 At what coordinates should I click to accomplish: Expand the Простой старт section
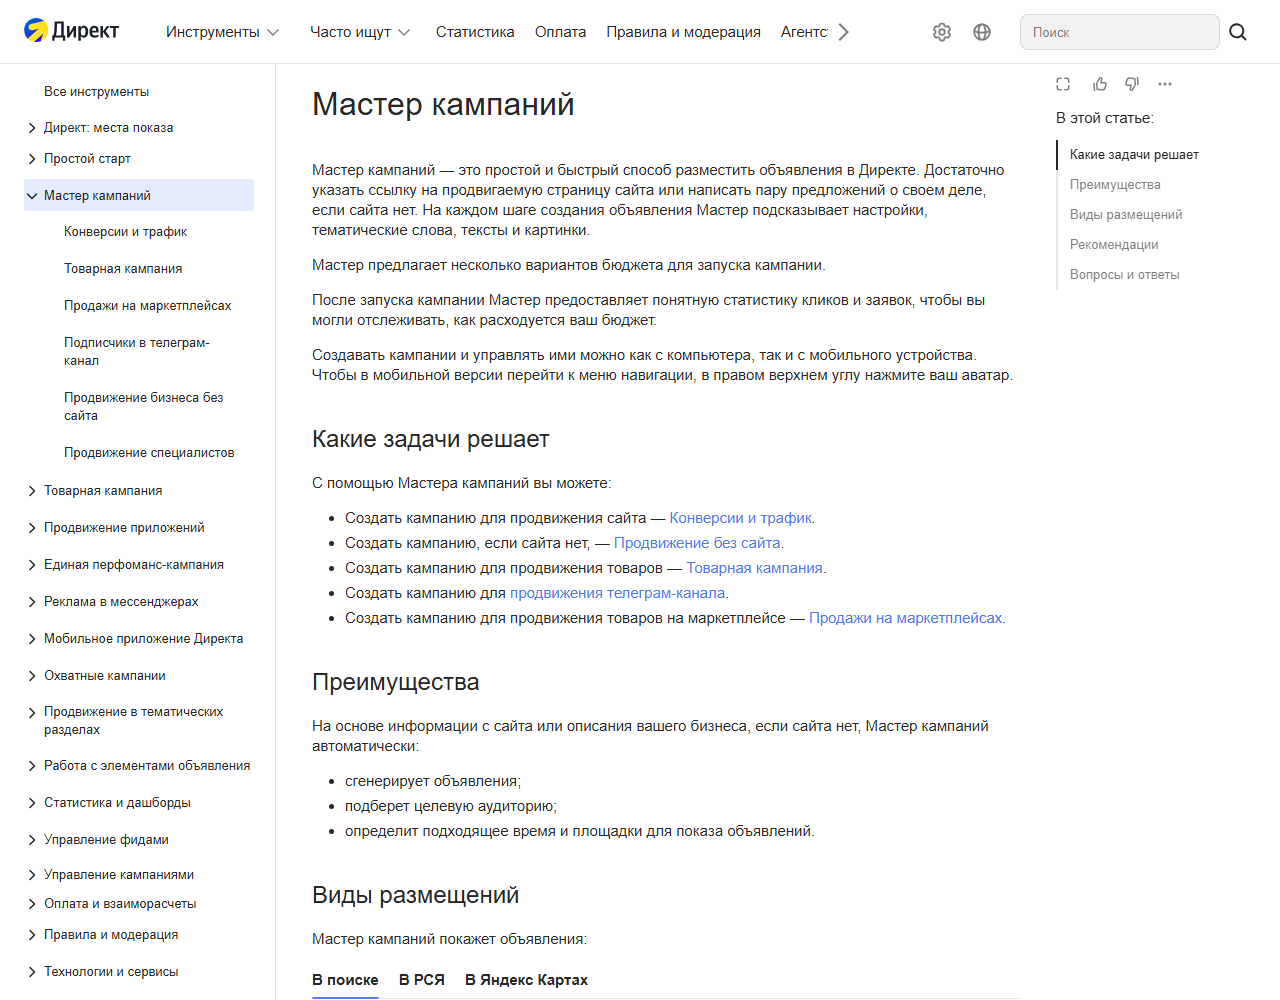pos(32,159)
